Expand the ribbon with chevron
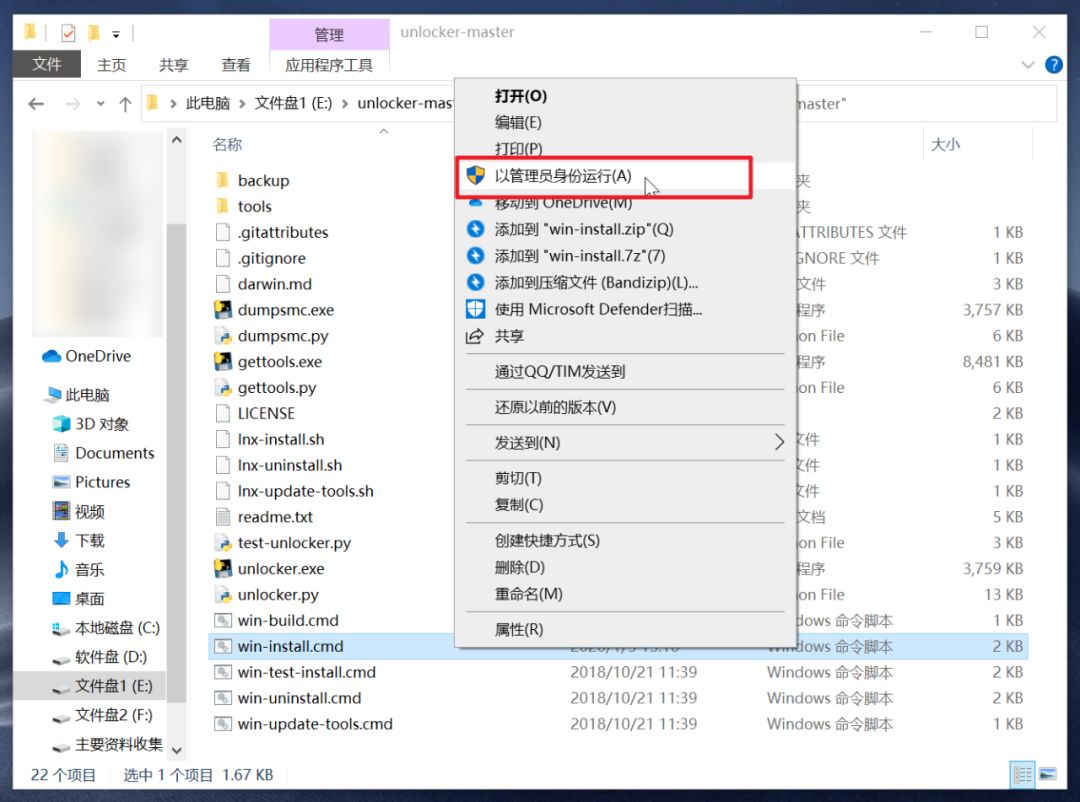Screen dimensions: 1080x802 [x=1028, y=65]
